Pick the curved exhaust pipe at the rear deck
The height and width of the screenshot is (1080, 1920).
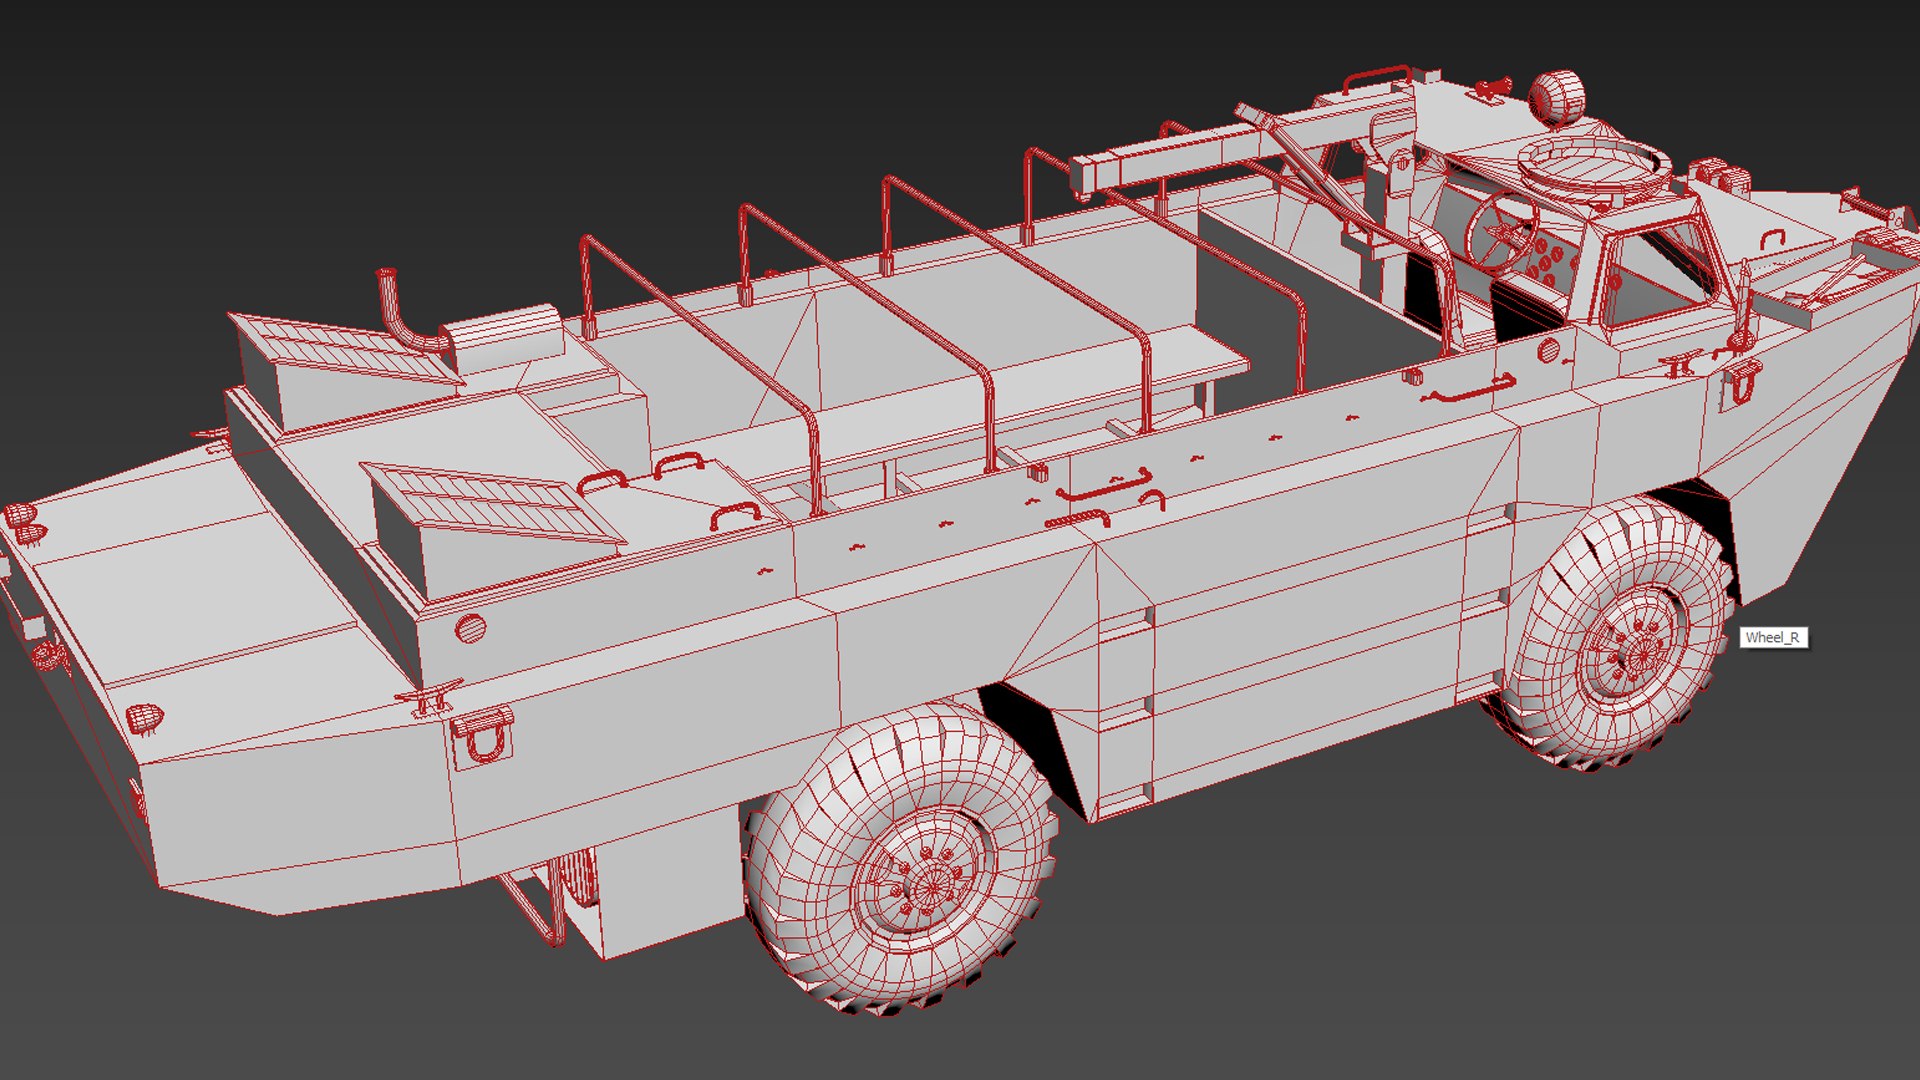(x=410, y=309)
